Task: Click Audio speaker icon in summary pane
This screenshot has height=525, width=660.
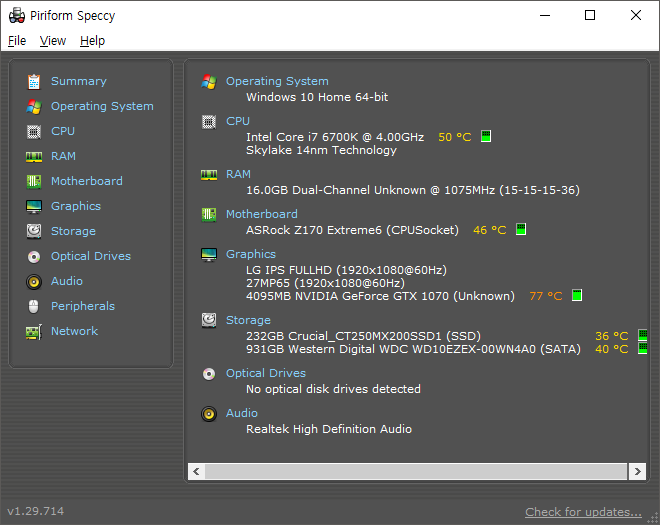Action: coord(209,414)
